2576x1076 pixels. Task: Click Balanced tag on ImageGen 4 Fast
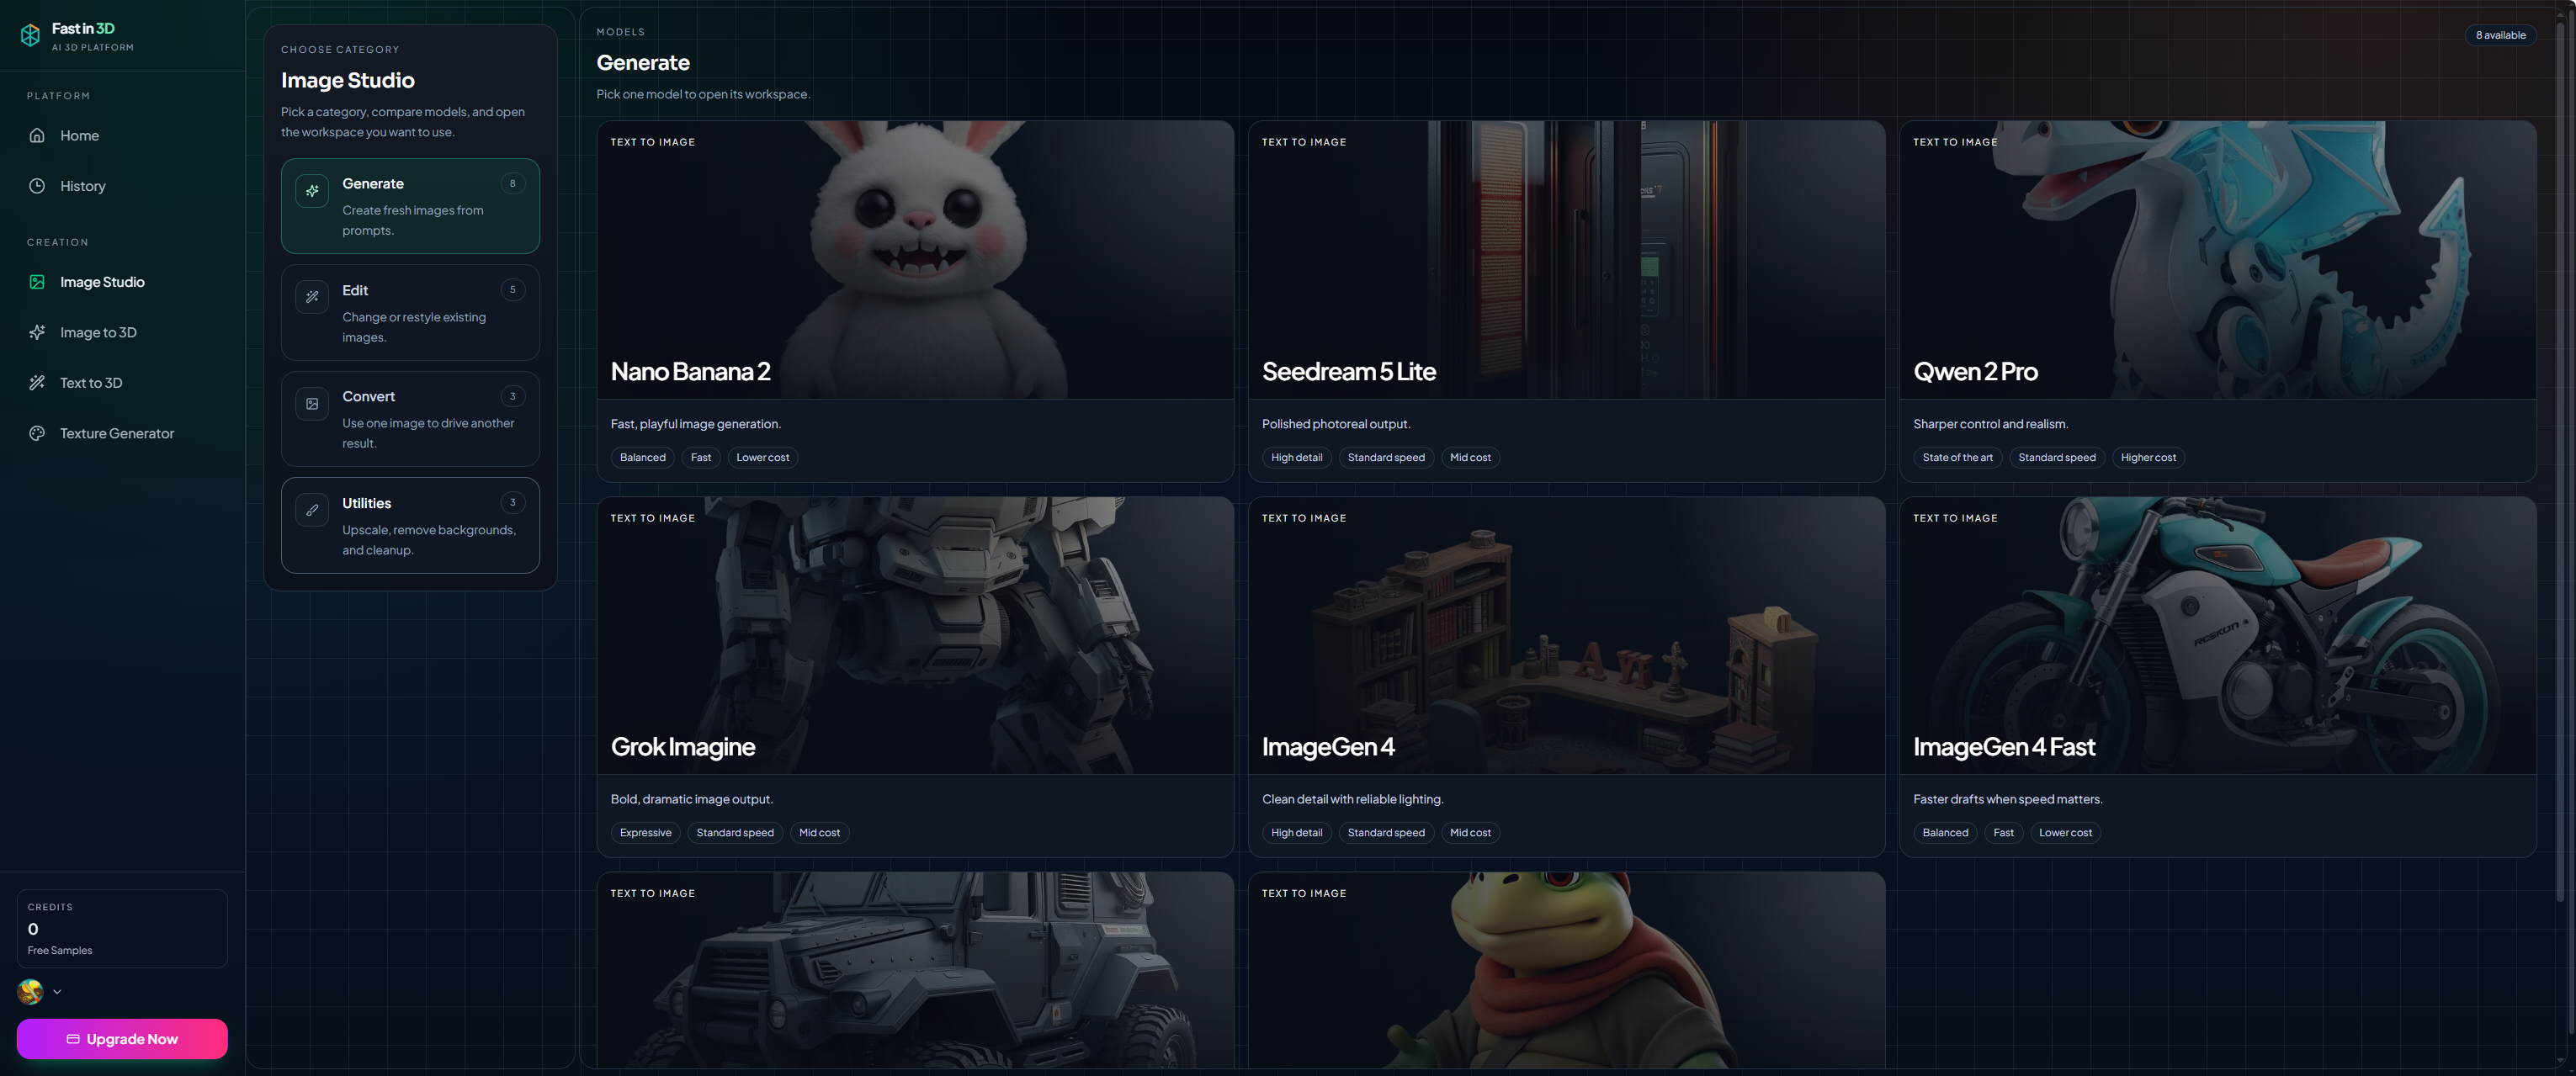(1945, 833)
